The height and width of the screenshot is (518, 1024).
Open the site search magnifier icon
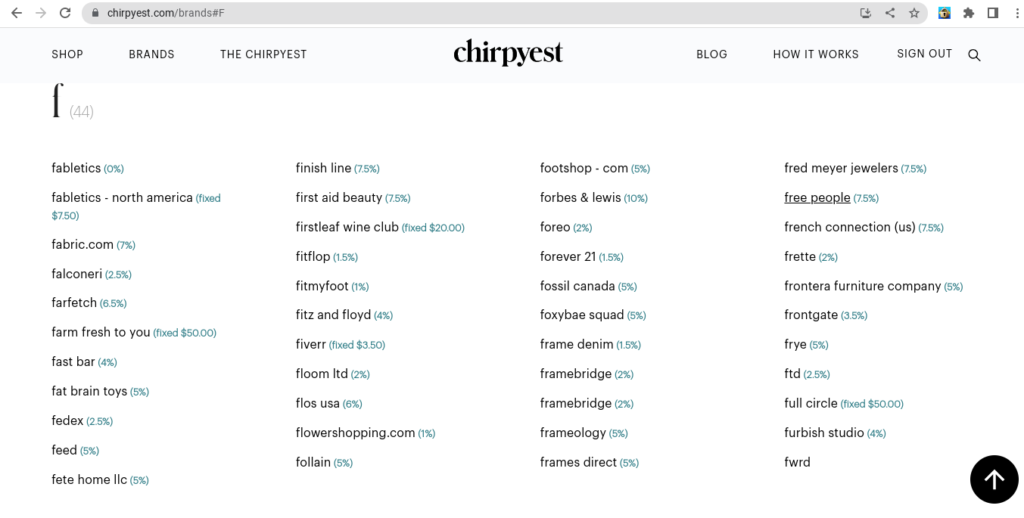coord(974,55)
